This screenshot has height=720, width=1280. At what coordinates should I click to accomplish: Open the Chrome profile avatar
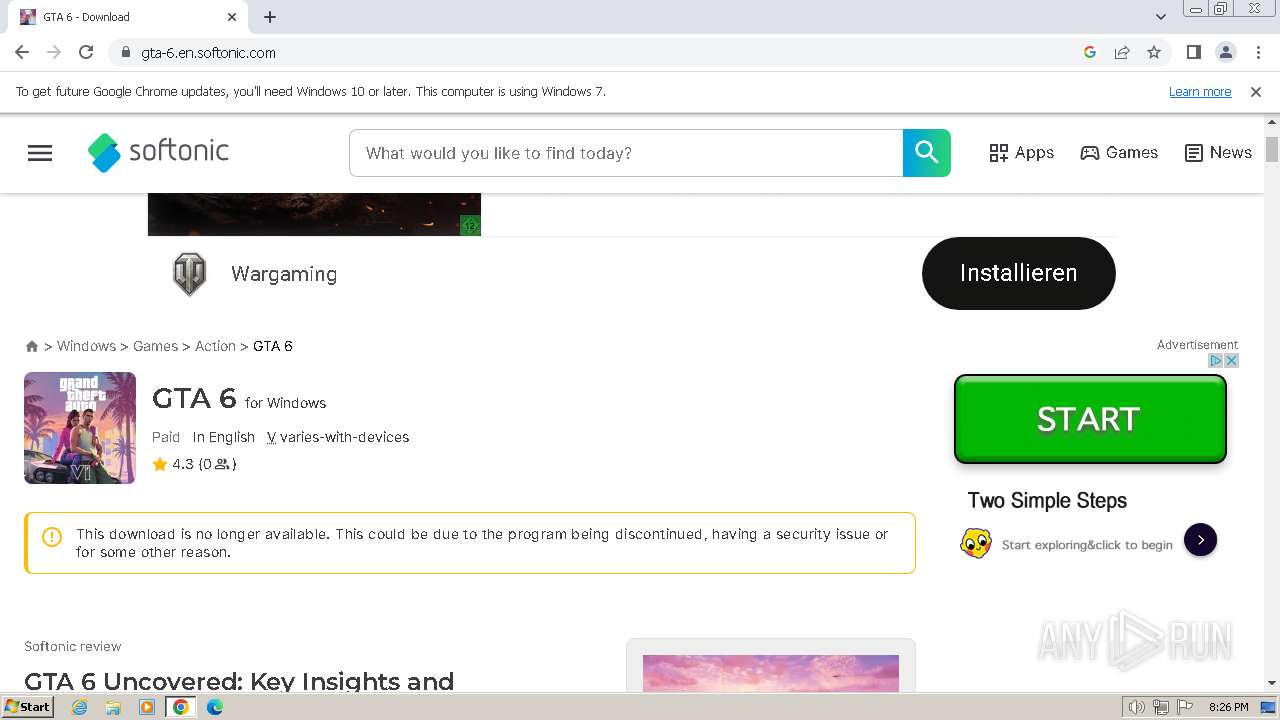click(1225, 52)
